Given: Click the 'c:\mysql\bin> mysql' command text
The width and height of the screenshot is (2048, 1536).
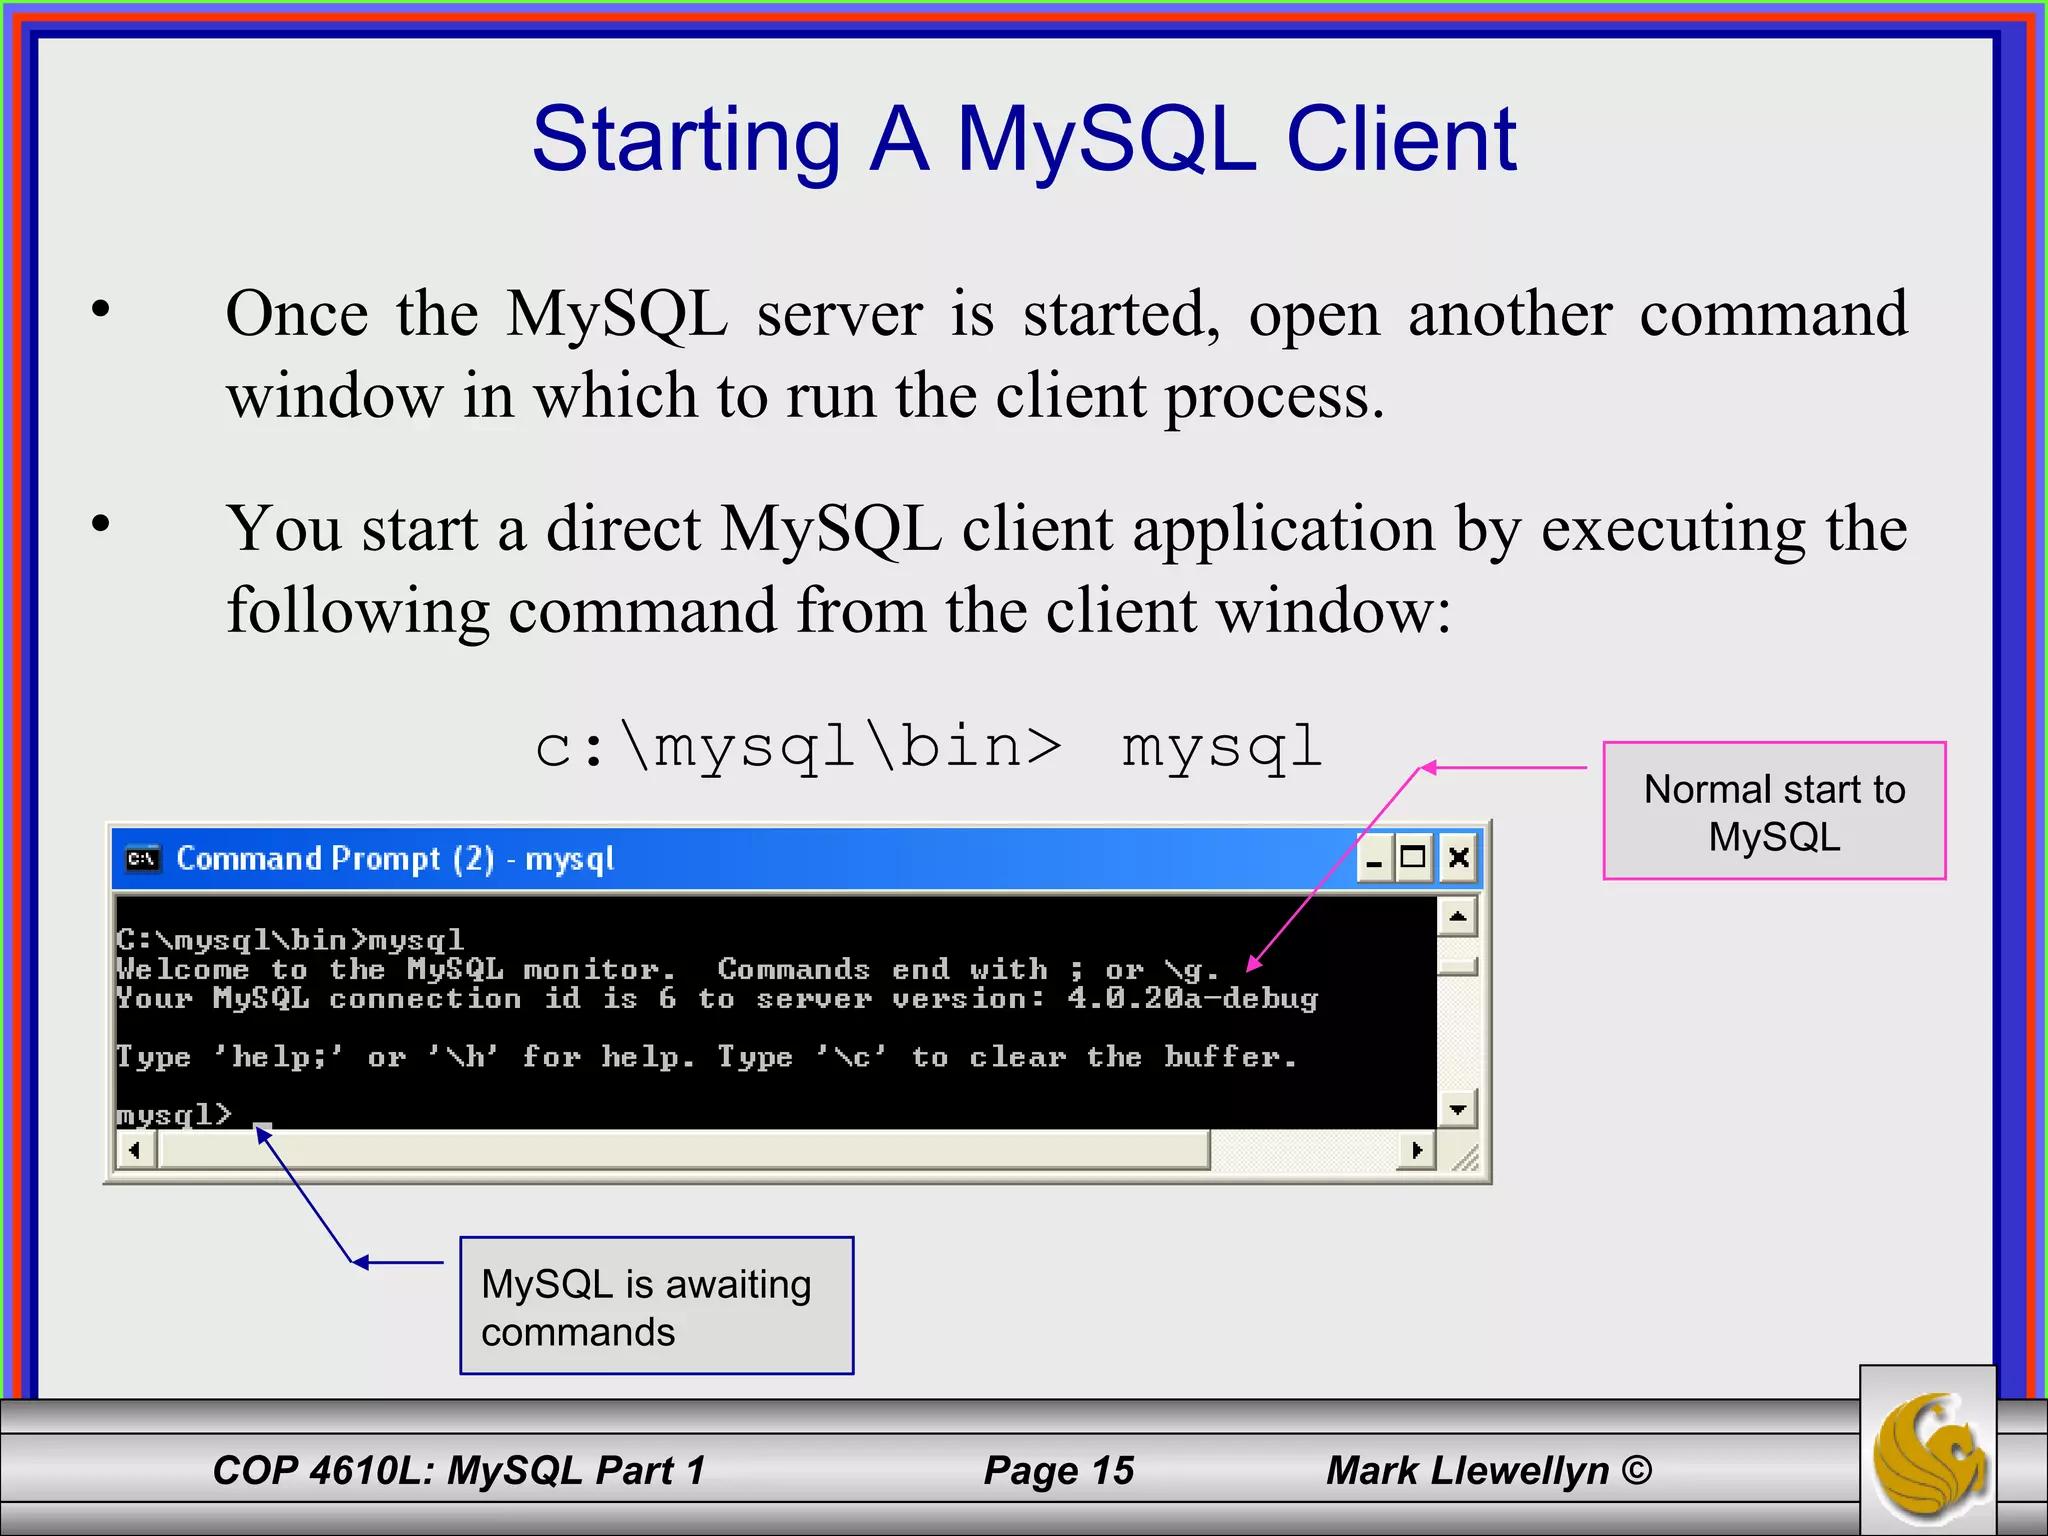Looking at the screenshot, I should 928,747.
